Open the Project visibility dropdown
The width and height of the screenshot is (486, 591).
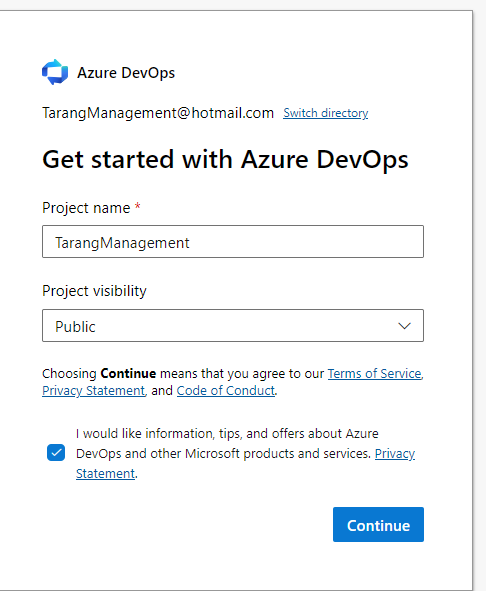coord(233,326)
